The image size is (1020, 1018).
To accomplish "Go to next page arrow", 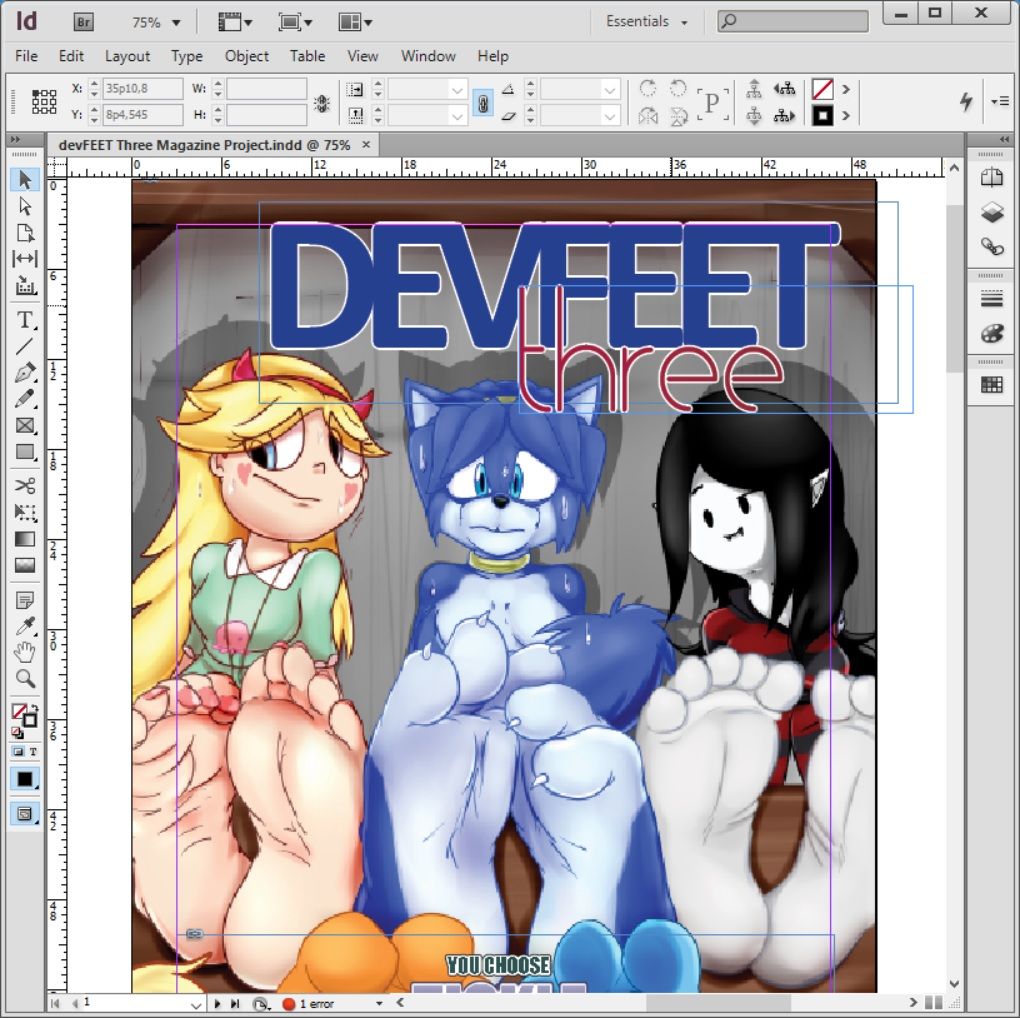I will [x=217, y=1004].
